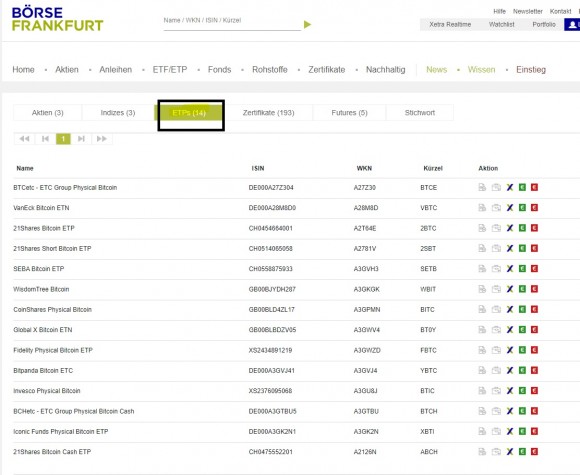
Task: Click the portfolio briefcase icon for WisdomTree Bitcoin
Action: 496,289
